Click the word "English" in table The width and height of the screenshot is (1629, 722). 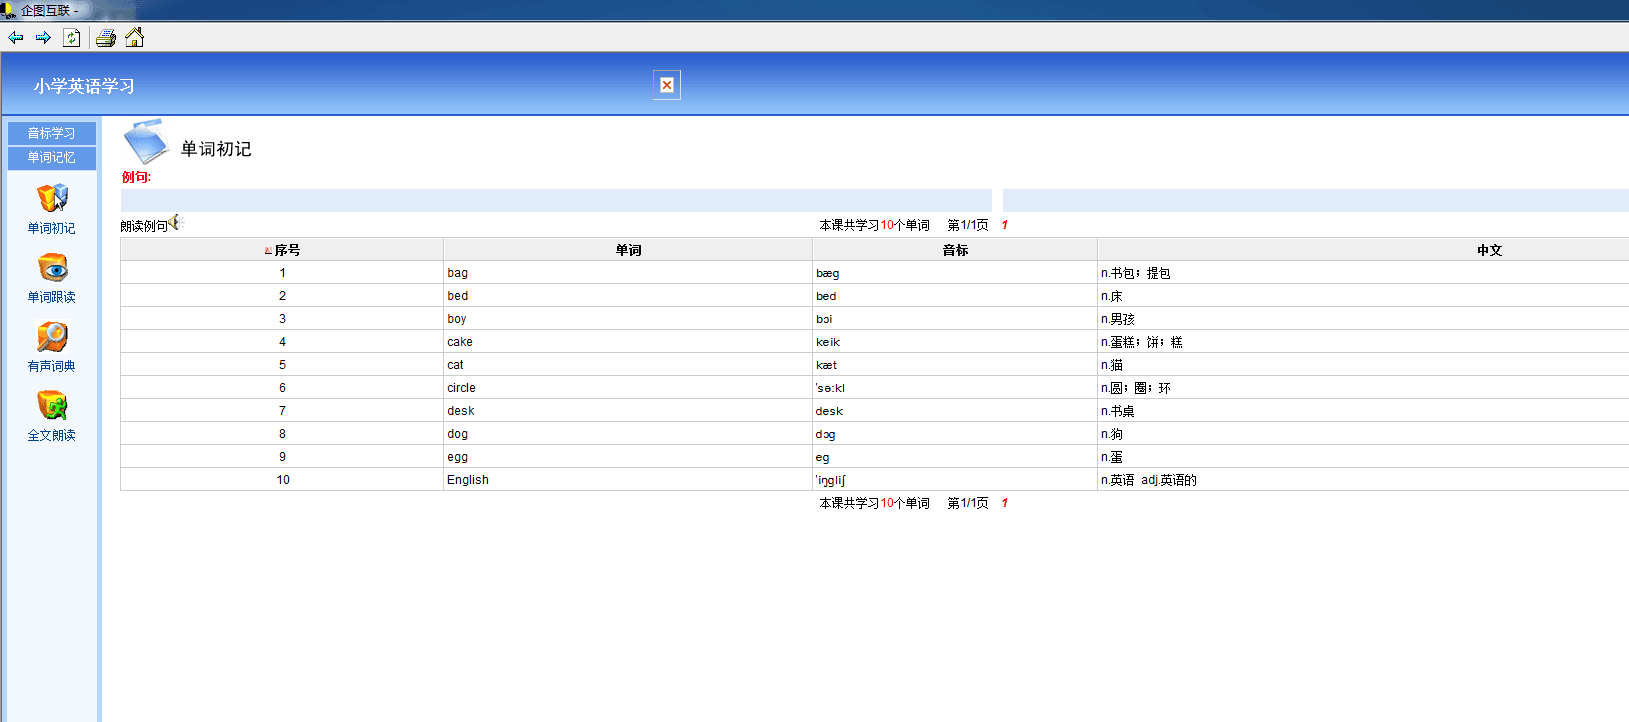[468, 480]
